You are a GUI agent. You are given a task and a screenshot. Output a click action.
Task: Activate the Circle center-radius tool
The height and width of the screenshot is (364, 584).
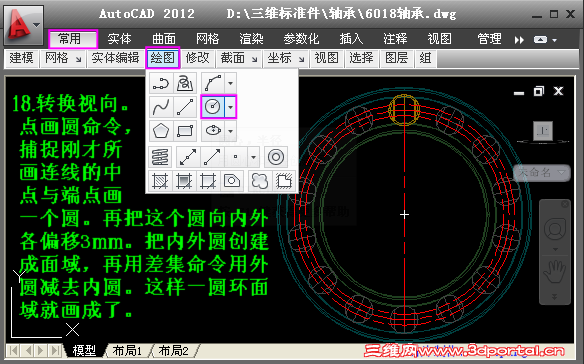(x=213, y=107)
